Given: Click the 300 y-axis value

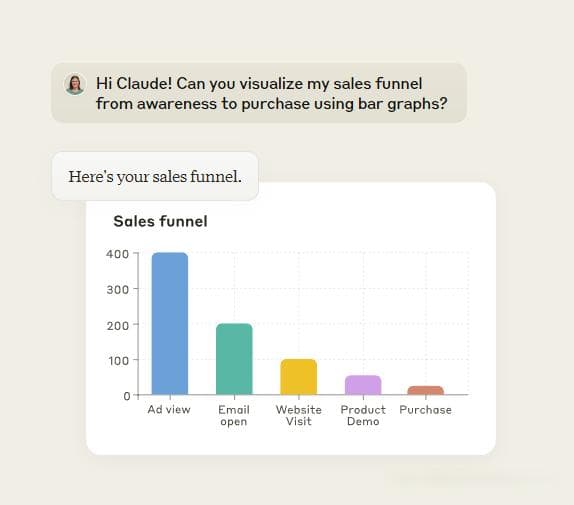Looking at the screenshot, I should (x=118, y=290).
